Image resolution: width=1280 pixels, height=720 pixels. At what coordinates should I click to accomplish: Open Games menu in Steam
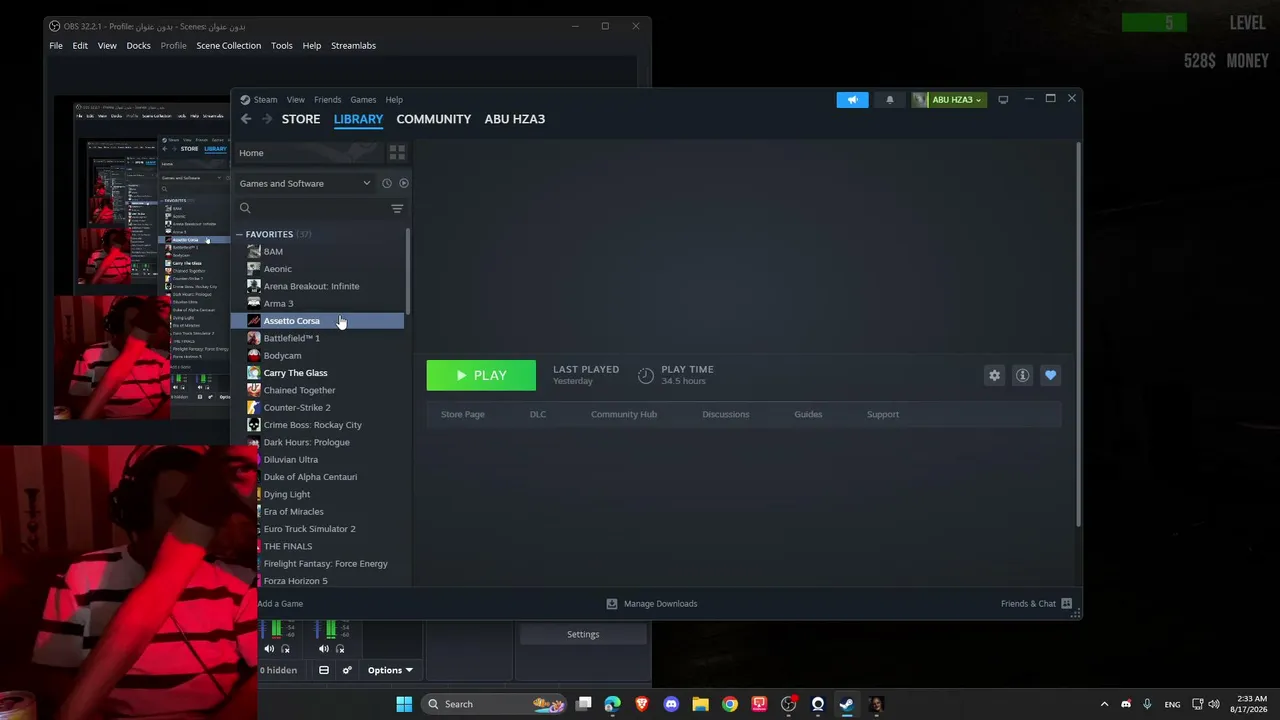tap(363, 100)
